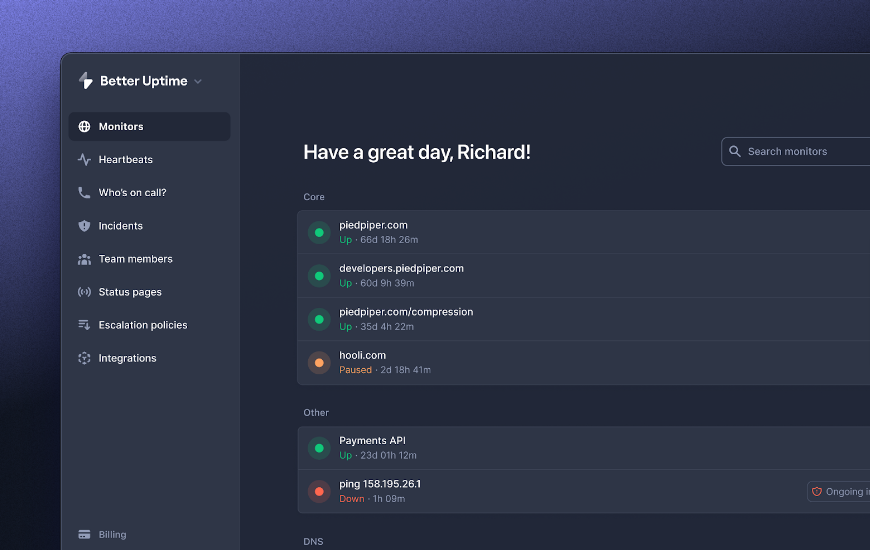Click 'Up · 66d 18h 26m' status text
Image resolution: width=870 pixels, height=550 pixels.
tap(379, 240)
